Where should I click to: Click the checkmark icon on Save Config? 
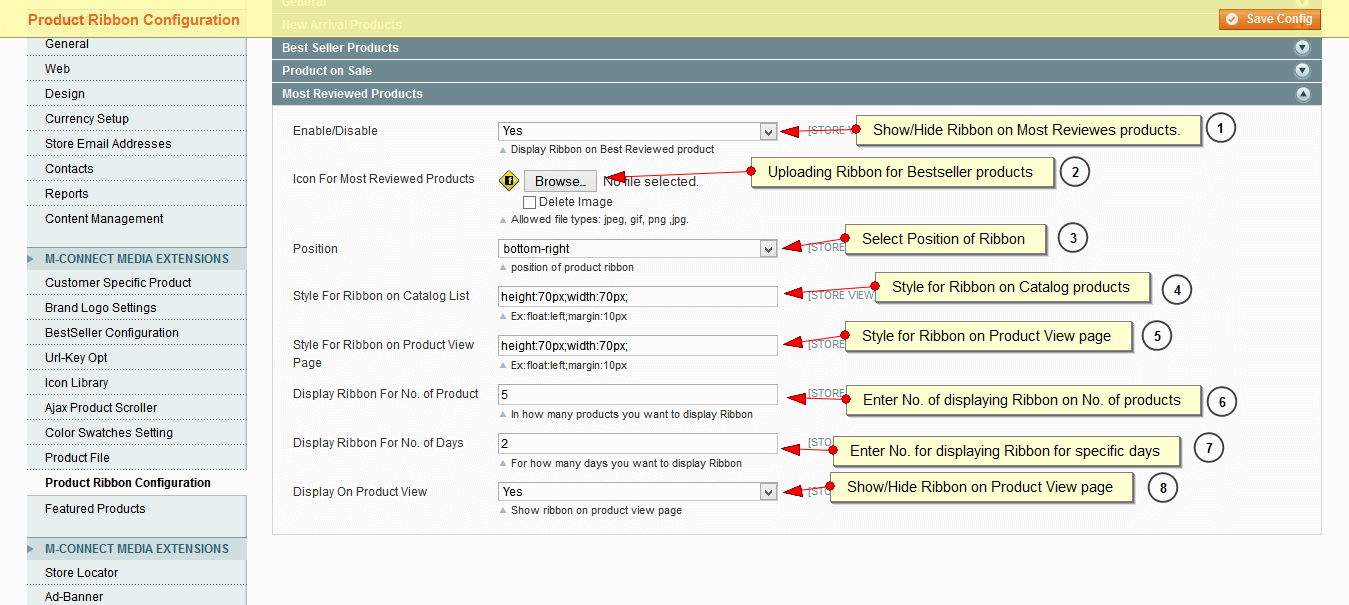coord(1231,19)
